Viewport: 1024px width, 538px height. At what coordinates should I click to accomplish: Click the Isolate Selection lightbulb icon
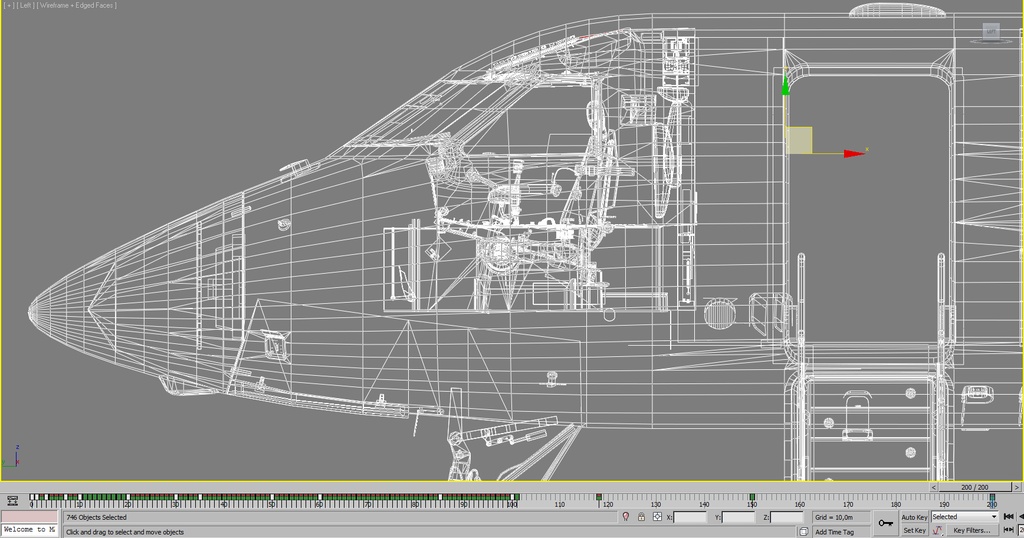pyautogui.click(x=626, y=517)
